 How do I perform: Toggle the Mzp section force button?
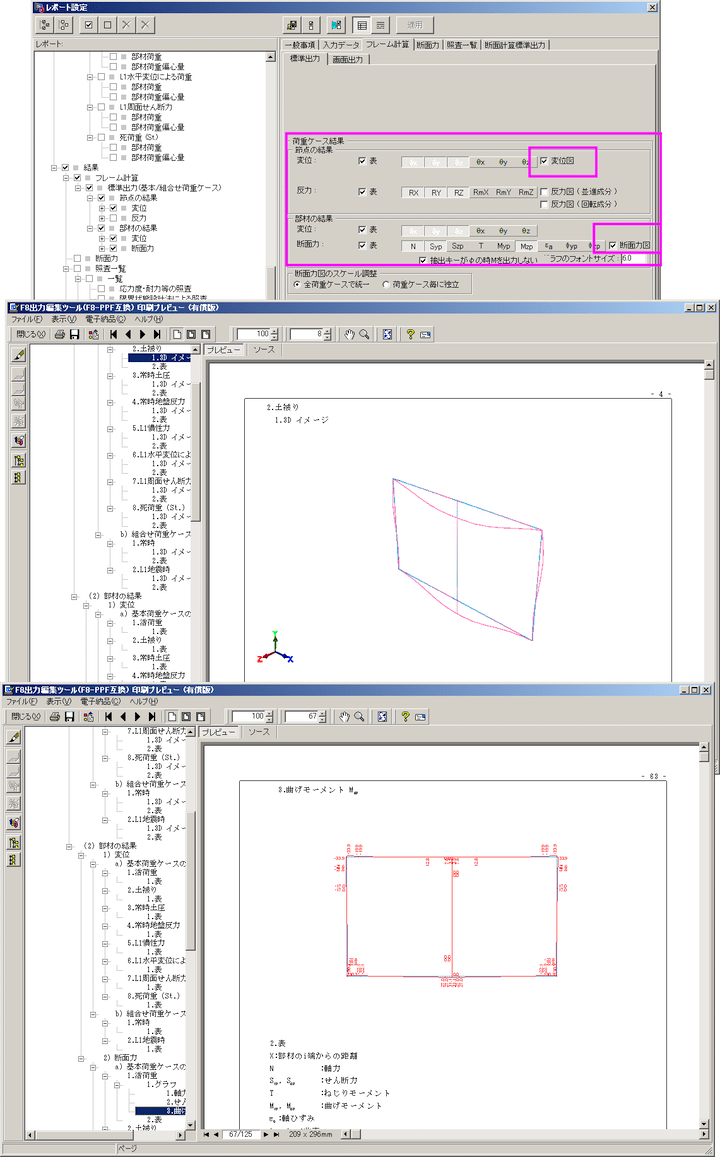coord(526,246)
